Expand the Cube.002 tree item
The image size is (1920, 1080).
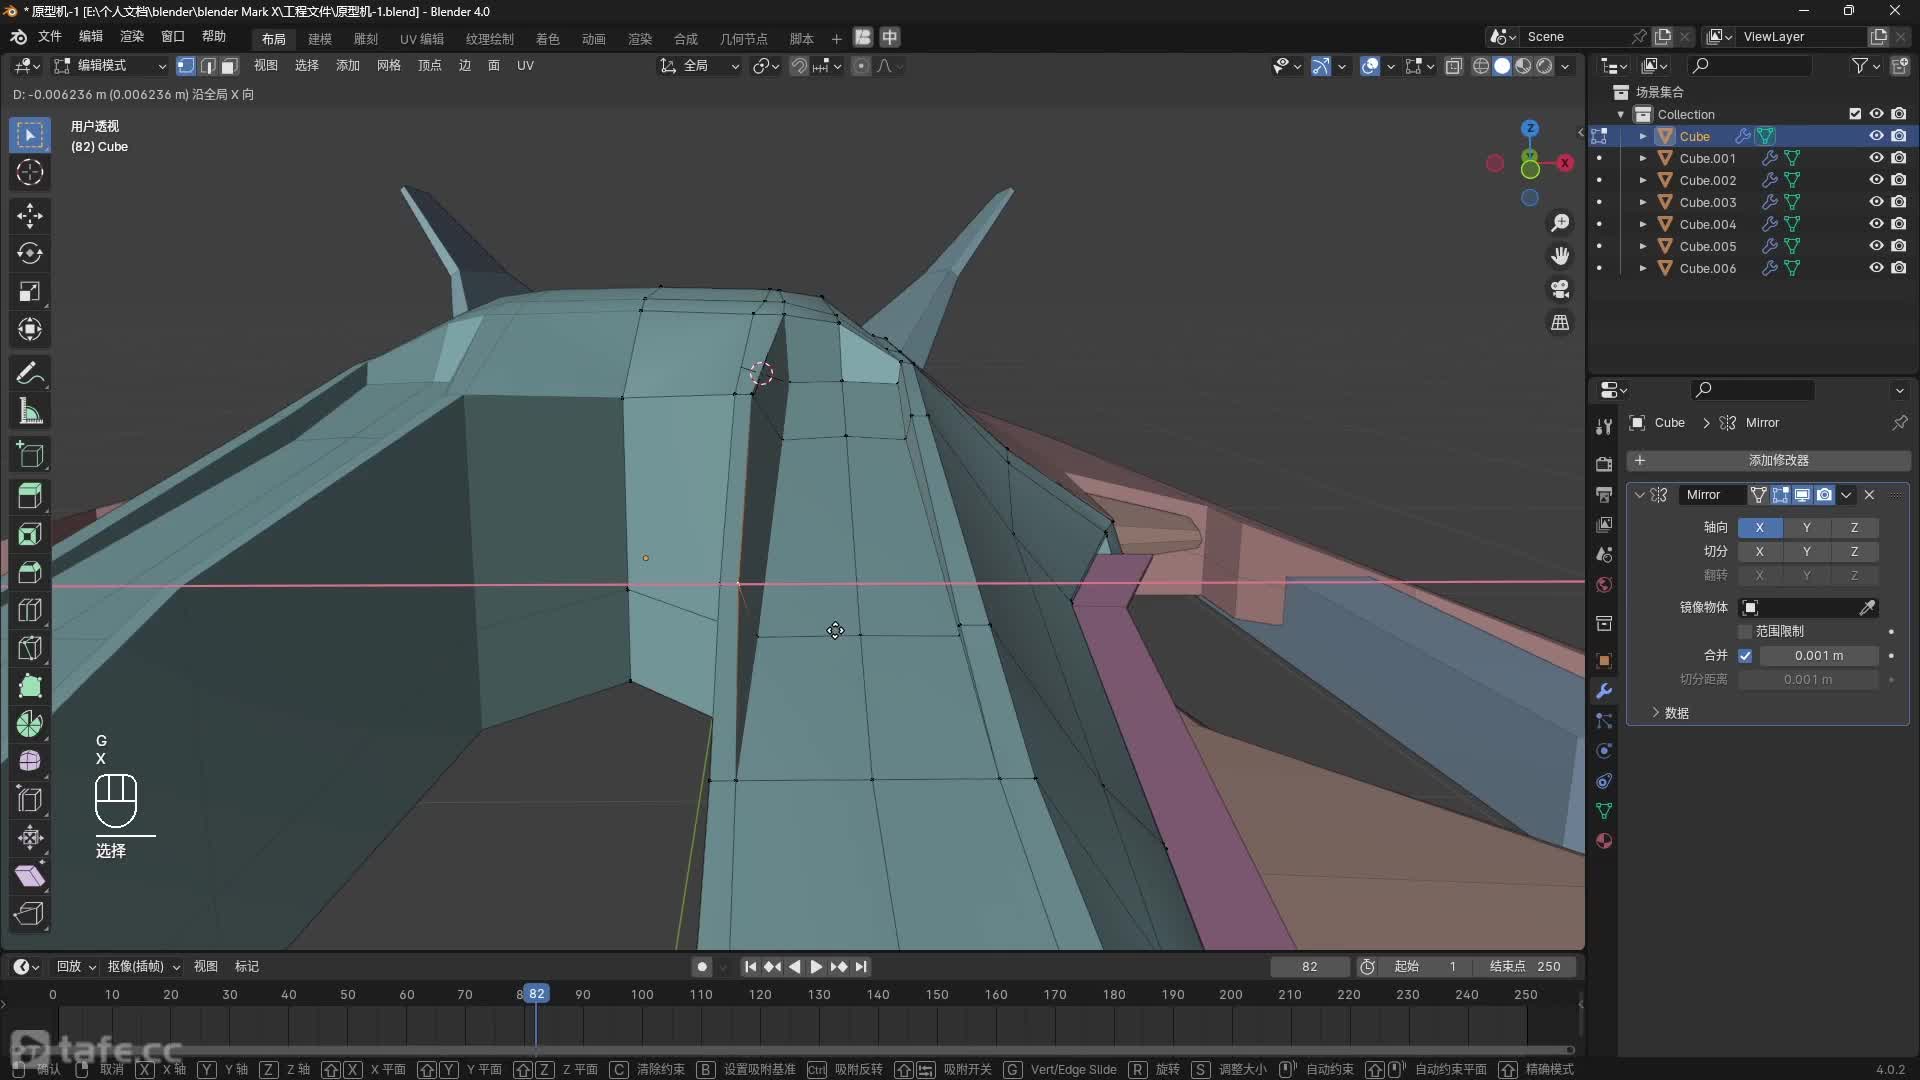1642,180
